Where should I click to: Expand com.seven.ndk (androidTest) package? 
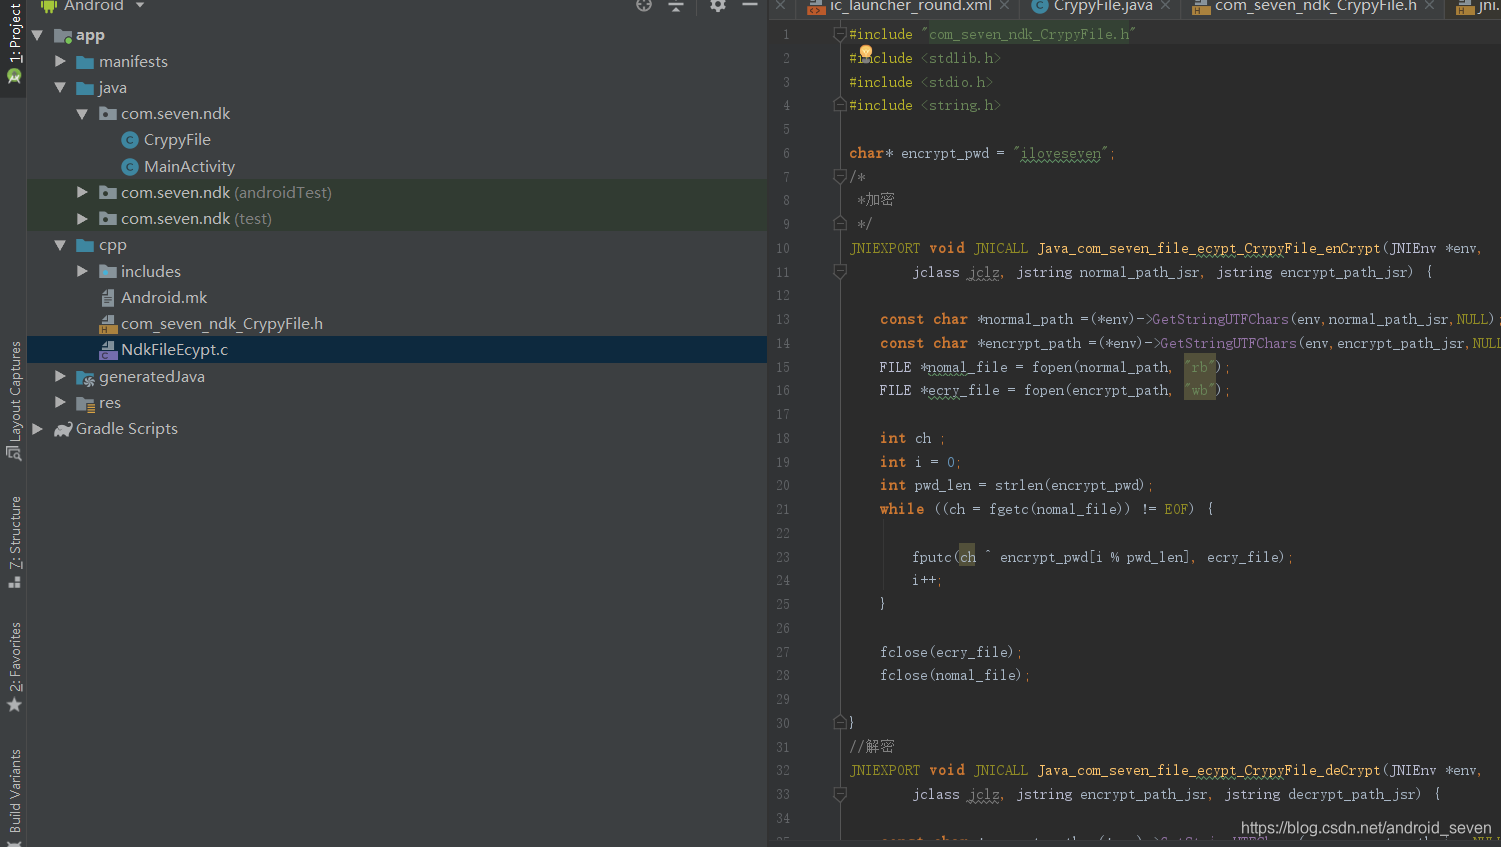(82, 192)
